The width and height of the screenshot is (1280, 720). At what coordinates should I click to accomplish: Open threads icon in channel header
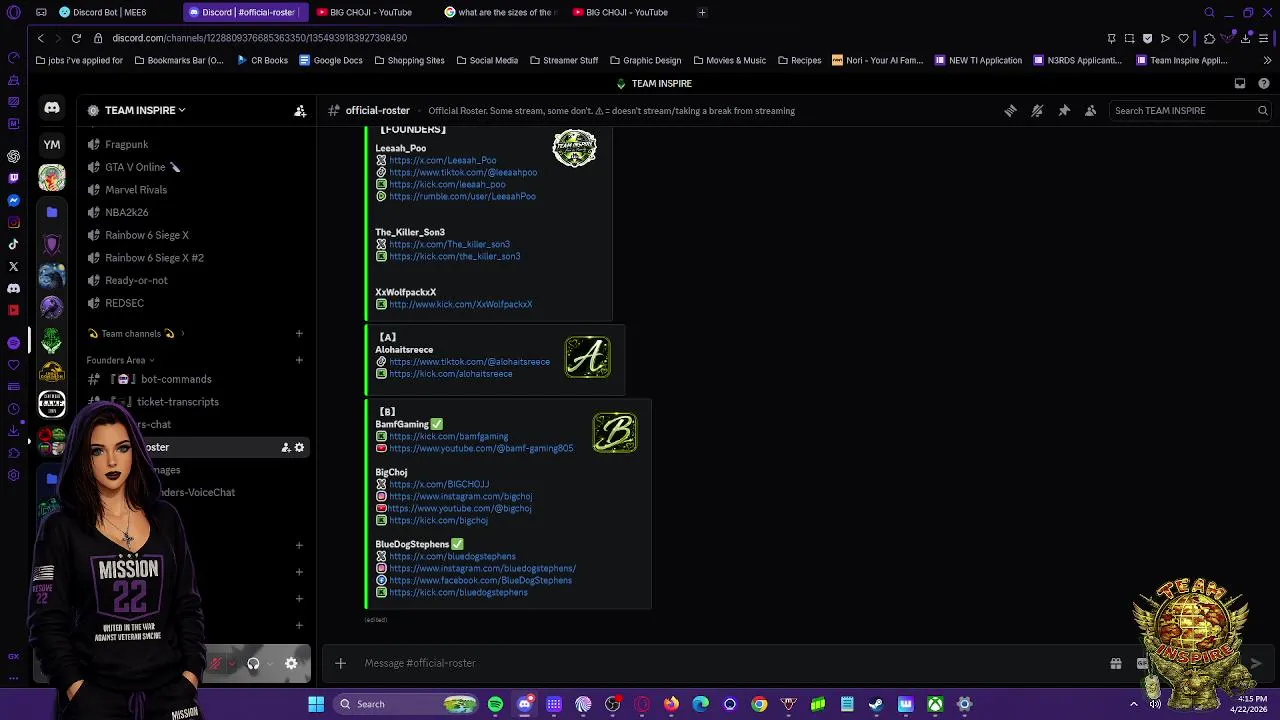pos(1010,111)
